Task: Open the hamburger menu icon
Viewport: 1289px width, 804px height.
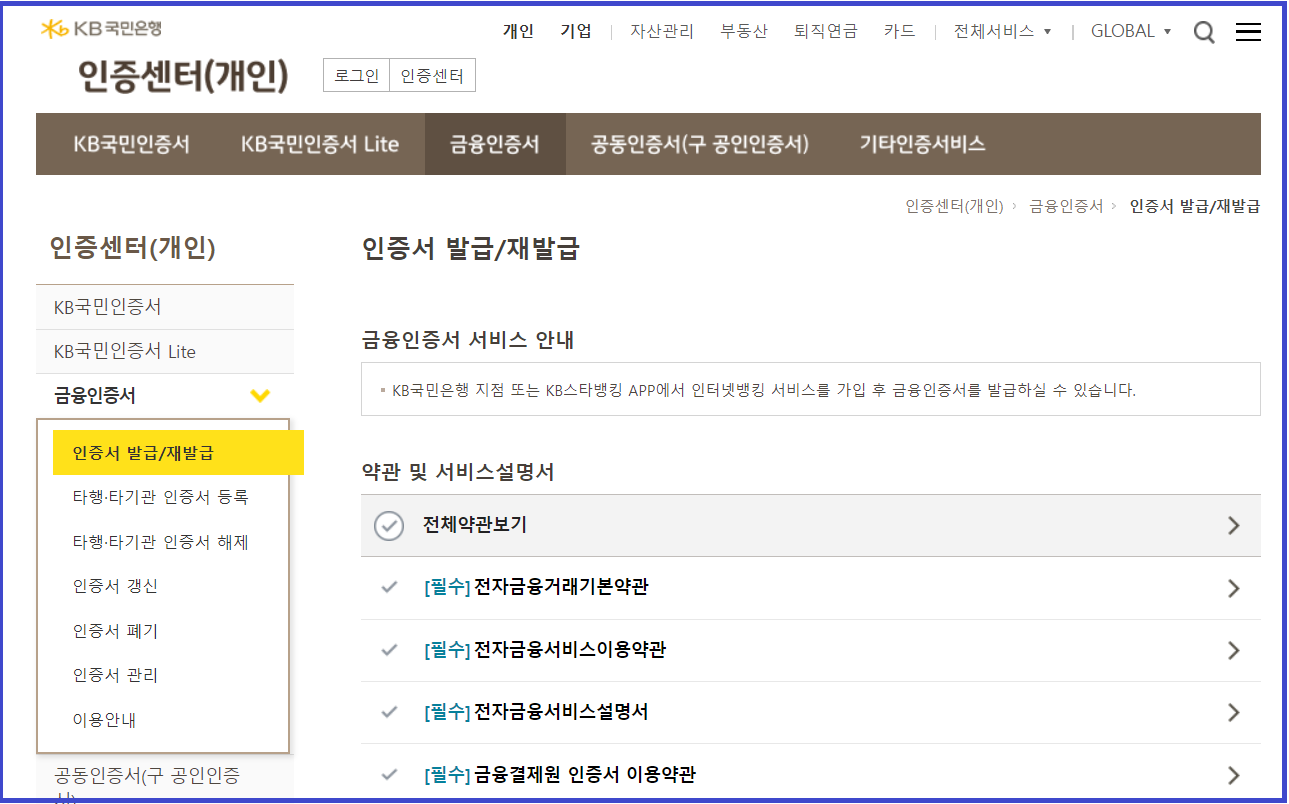Action: point(1248,32)
